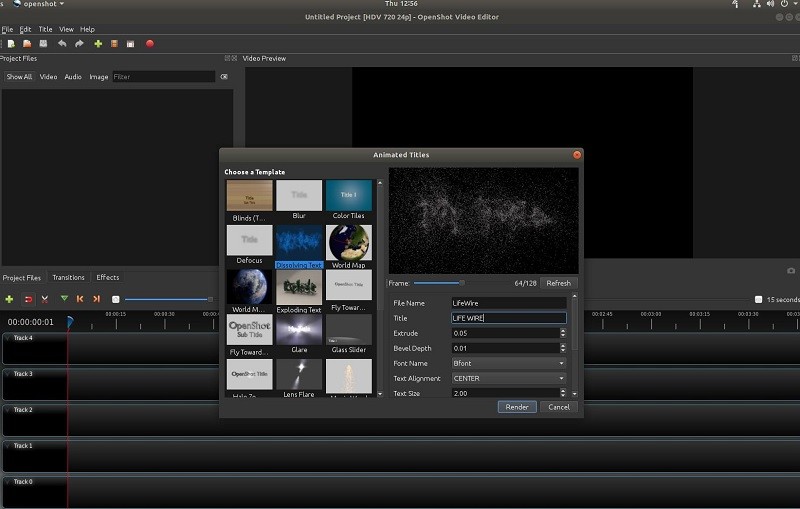Image resolution: width=800 pixels, height=509 pixels.
Task: Choose the Glass Slider template
Action: pos(349,329)
